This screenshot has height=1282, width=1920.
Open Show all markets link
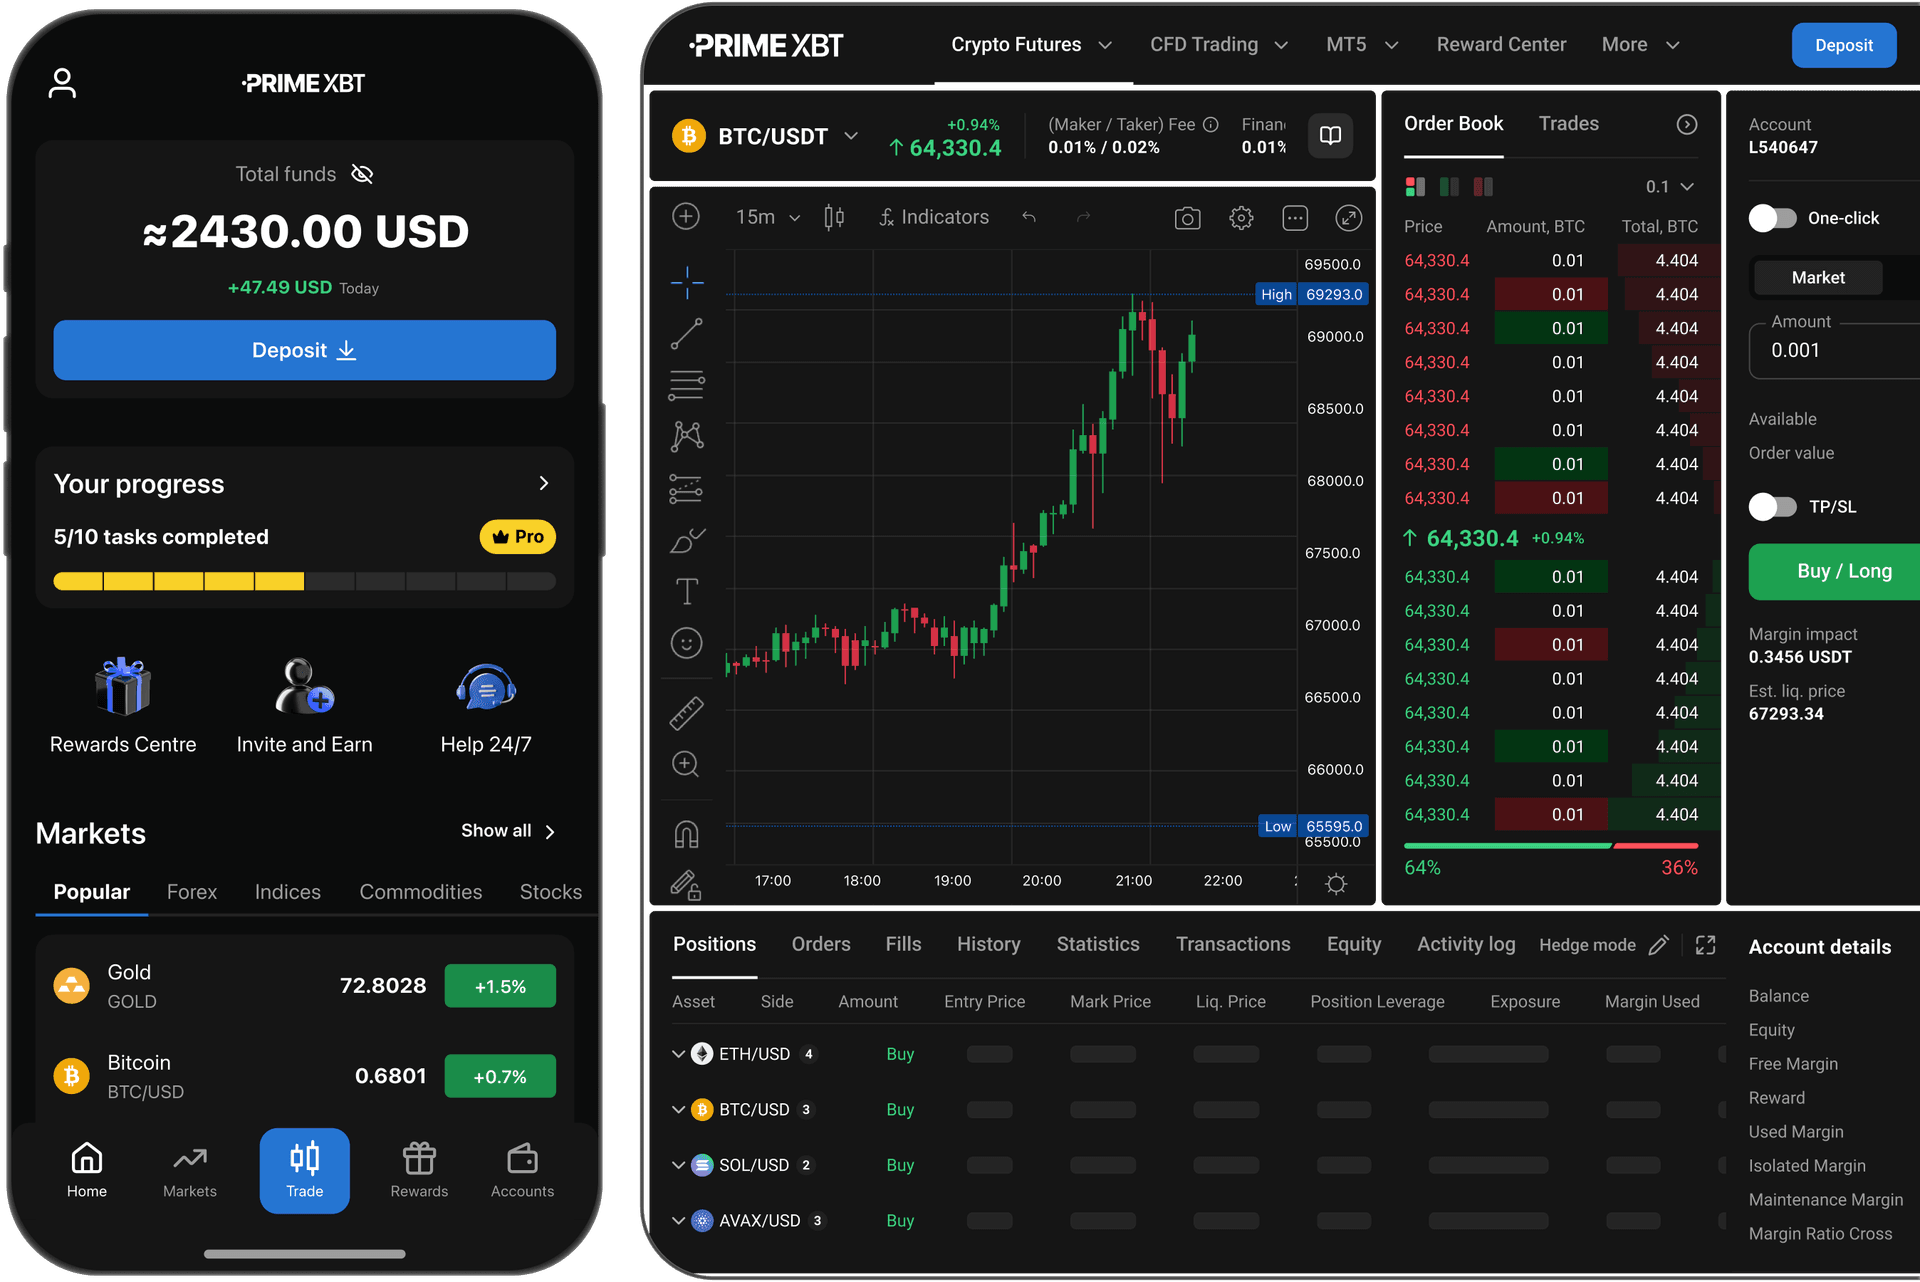coord(508,831)
